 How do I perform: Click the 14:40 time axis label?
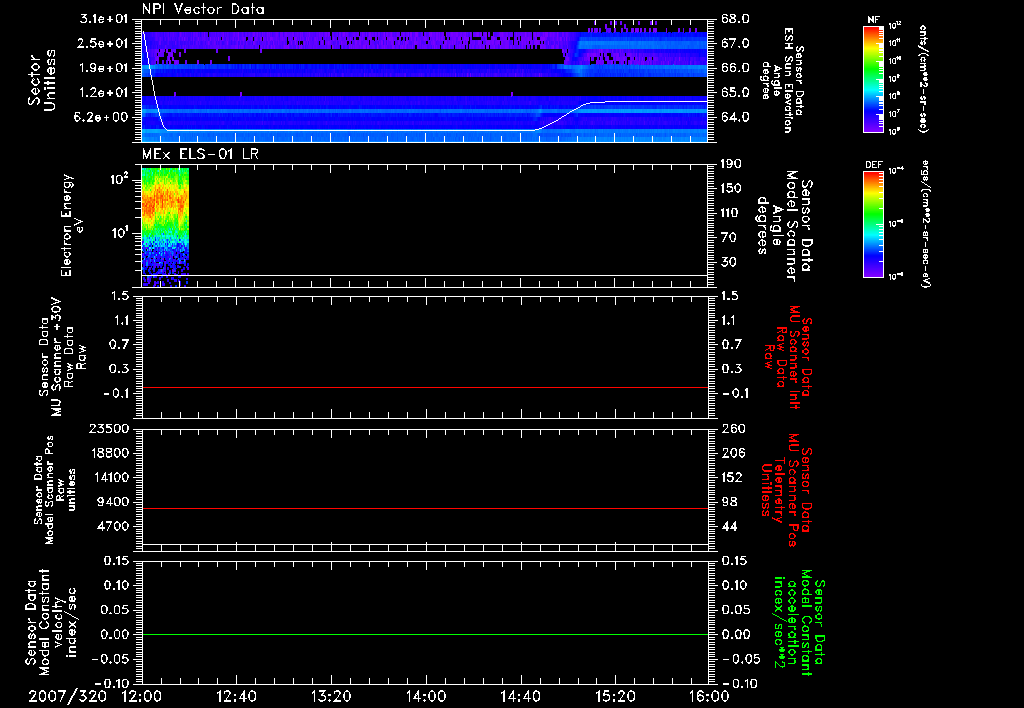coord(520,696)
